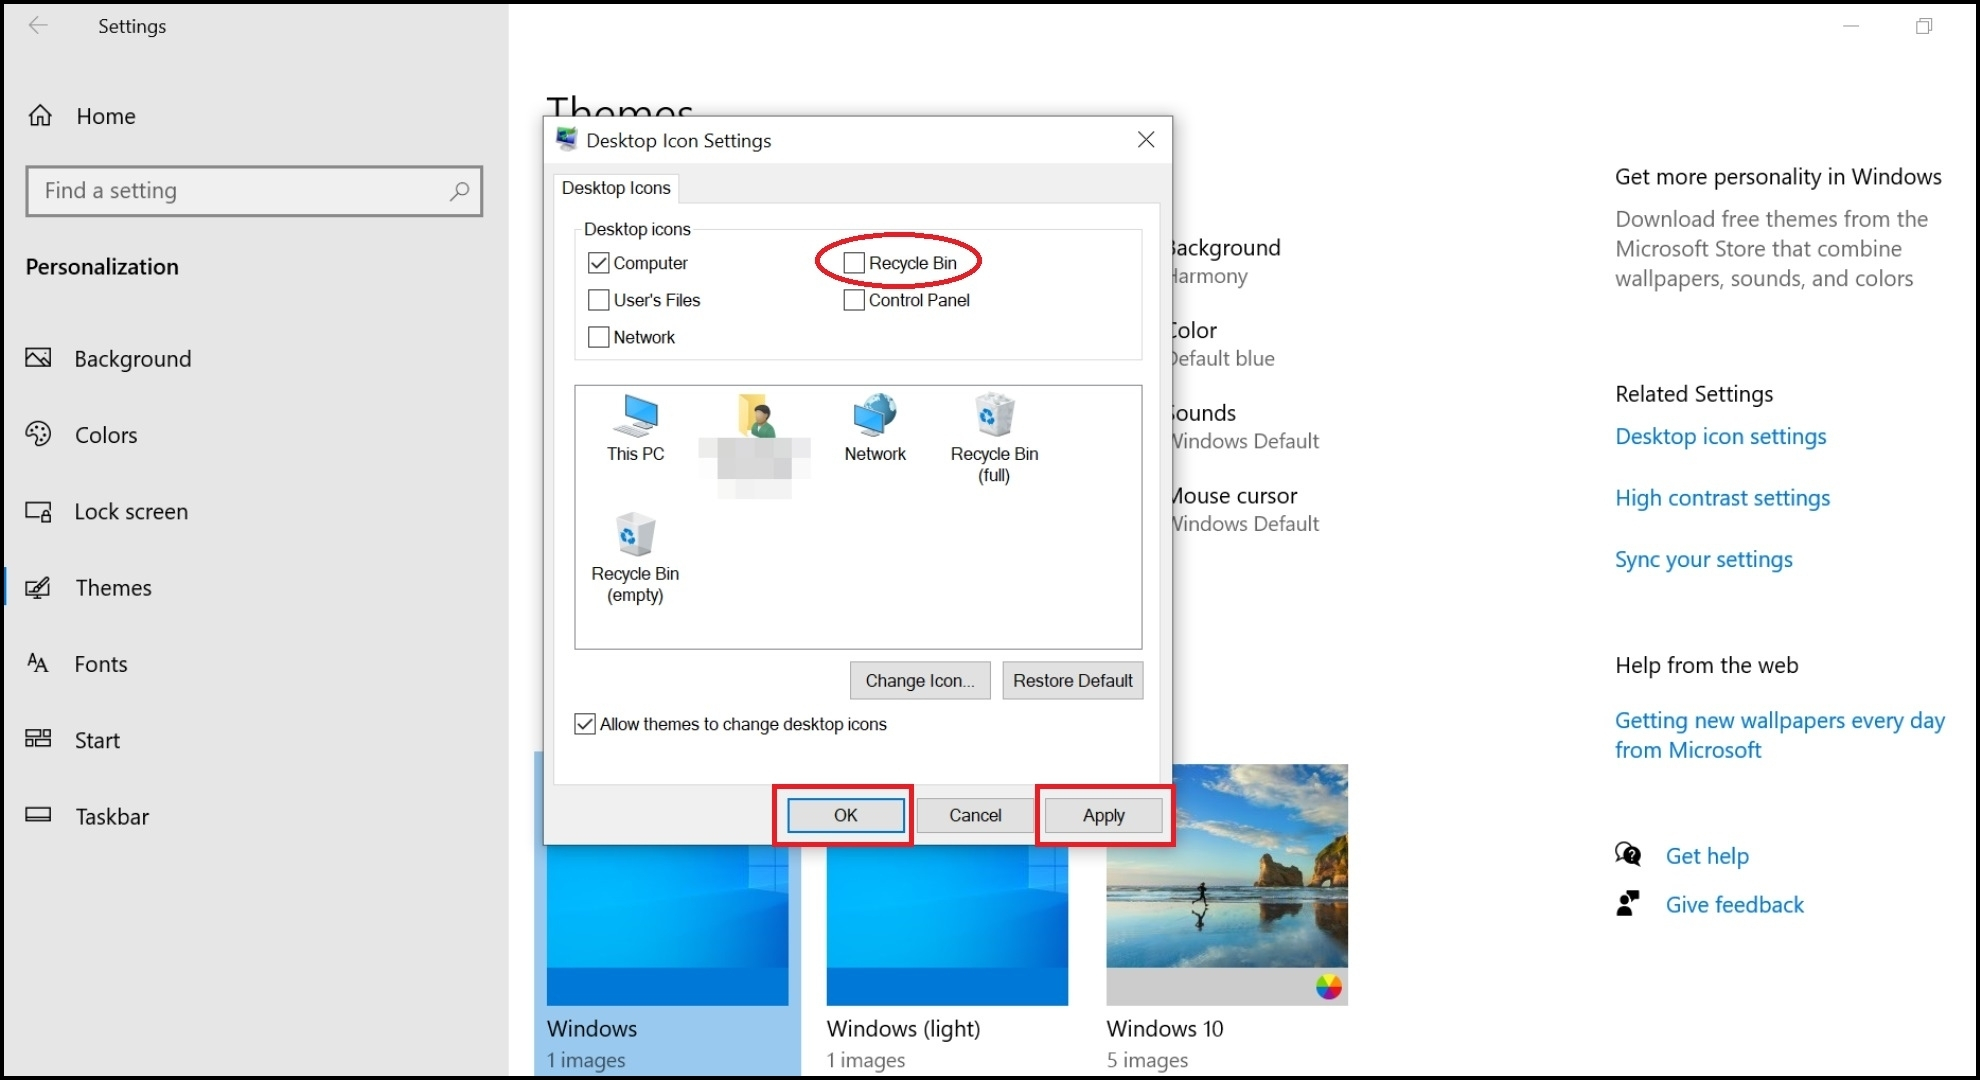Tick the Network desktop icon checkbox
This screenshot has width=1980, height=1080.
(599, 337)
